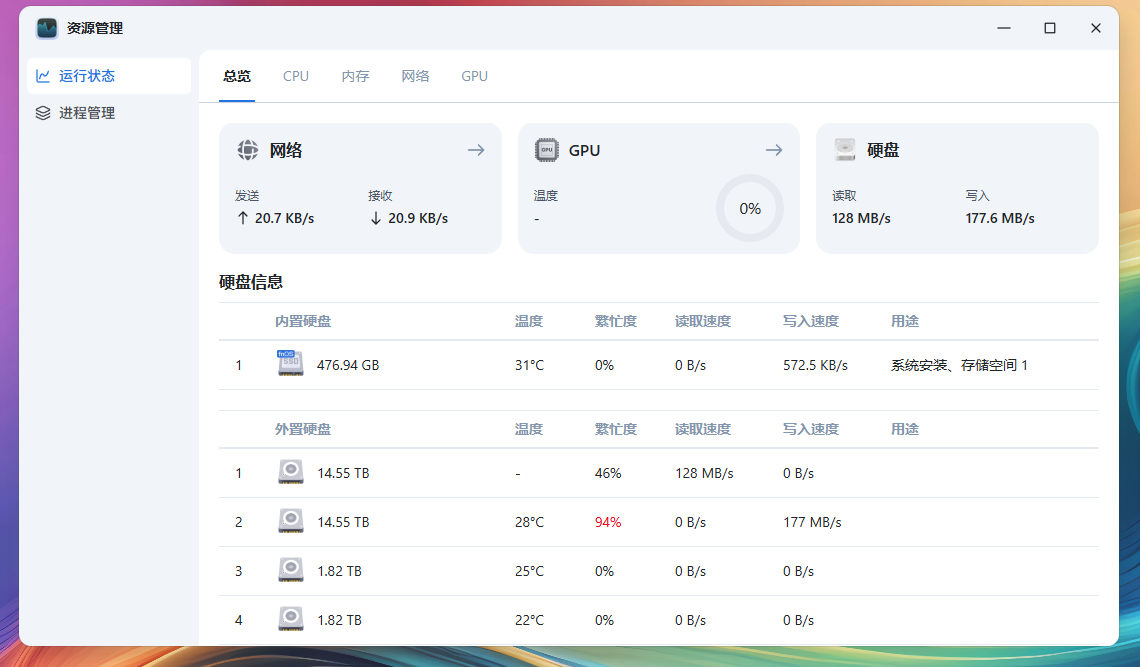Open the 网络 tab
1140x667 pixels.
point(415,76)
